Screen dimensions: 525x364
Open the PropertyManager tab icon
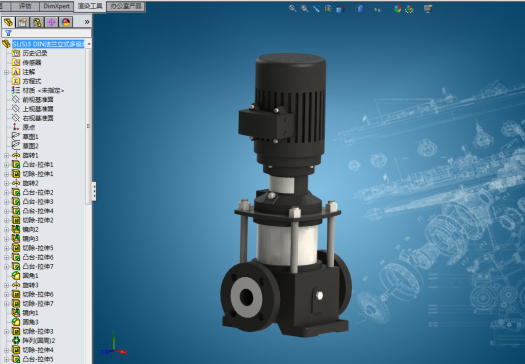pos(22,22)
